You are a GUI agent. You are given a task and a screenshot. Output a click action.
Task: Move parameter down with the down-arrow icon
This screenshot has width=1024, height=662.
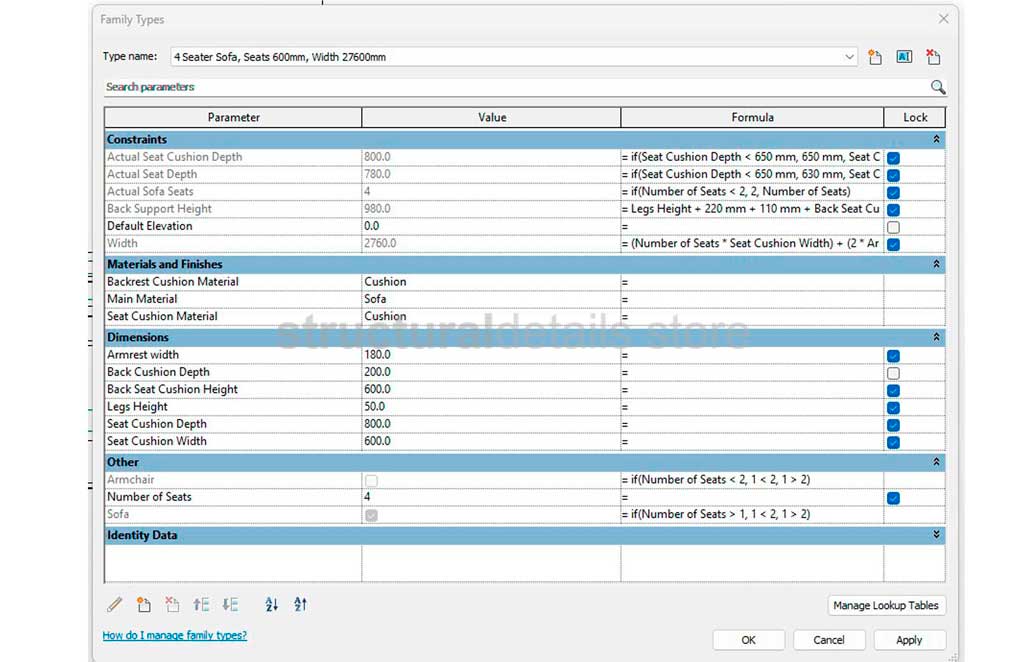(x=230, y=604)
